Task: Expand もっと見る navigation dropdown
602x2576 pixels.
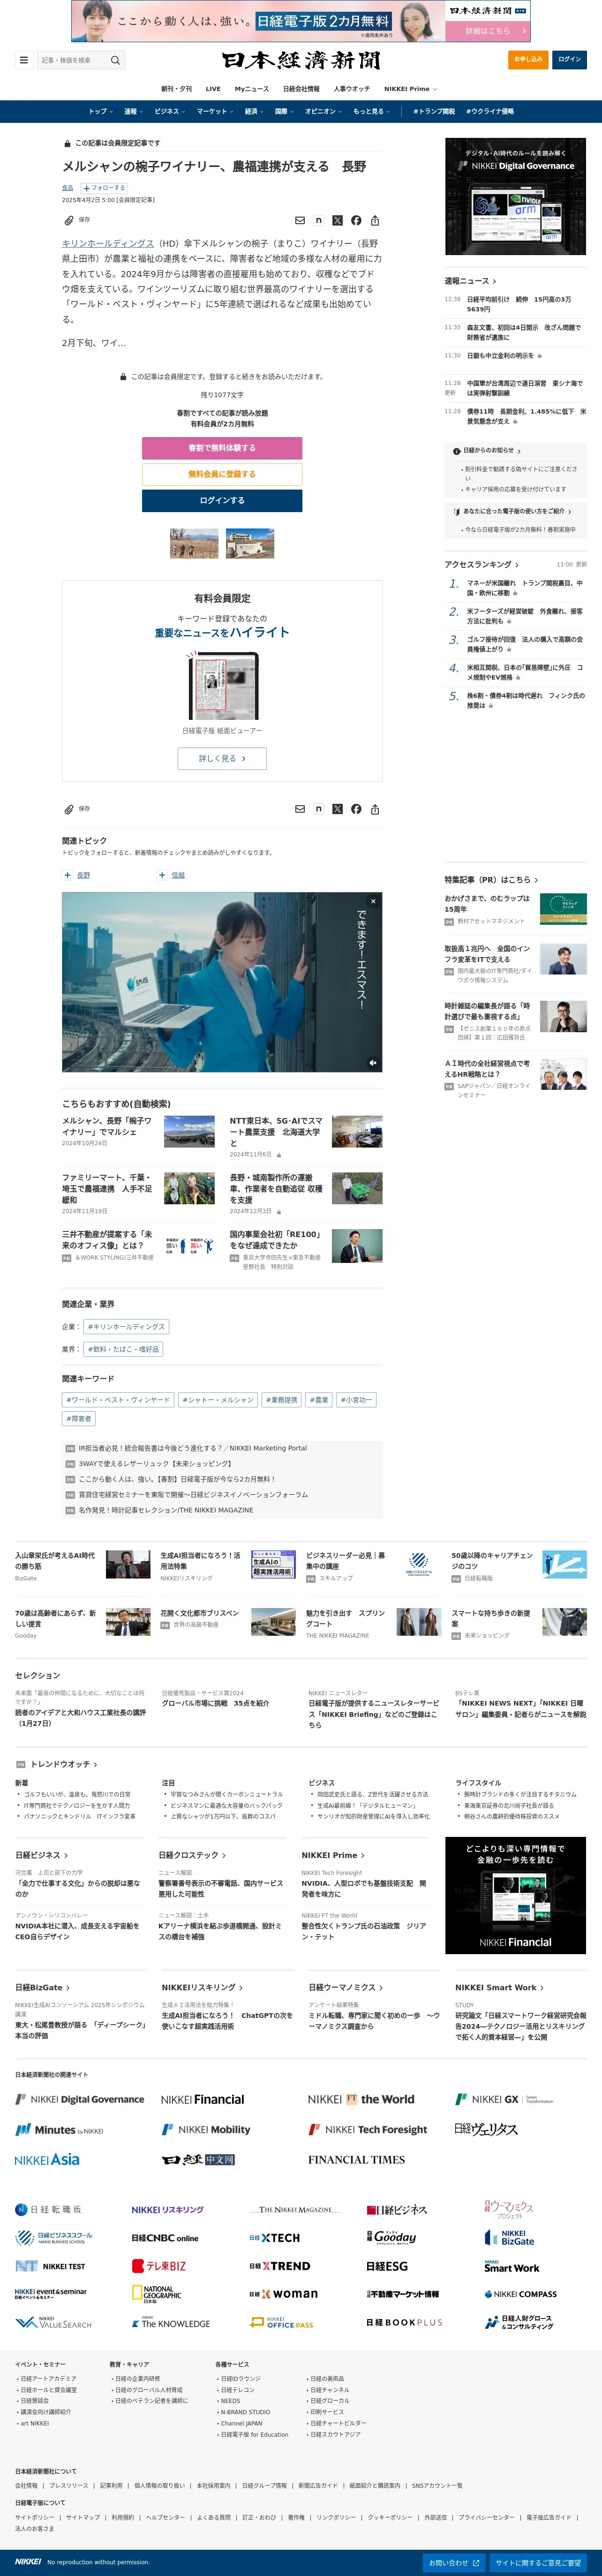Action: click(x=371, y=111)
